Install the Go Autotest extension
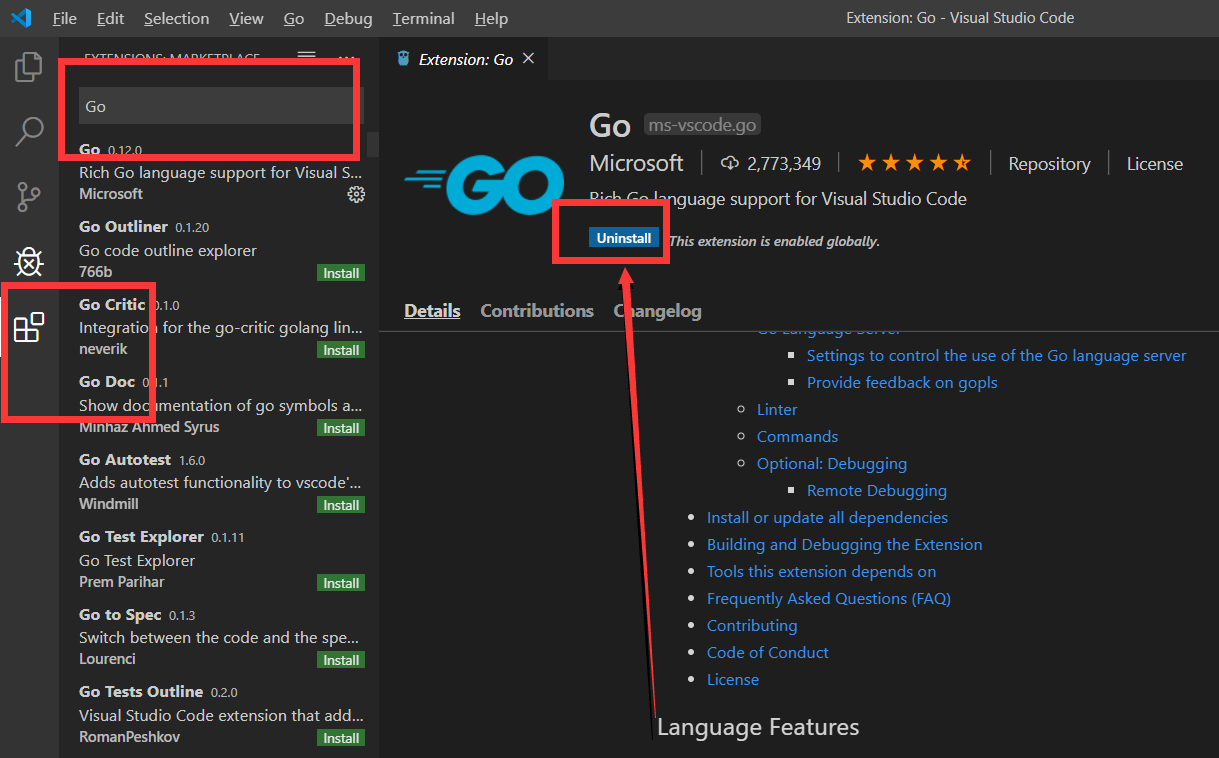The width and height of the screenshot is (1219, 758). click(341, 505)
